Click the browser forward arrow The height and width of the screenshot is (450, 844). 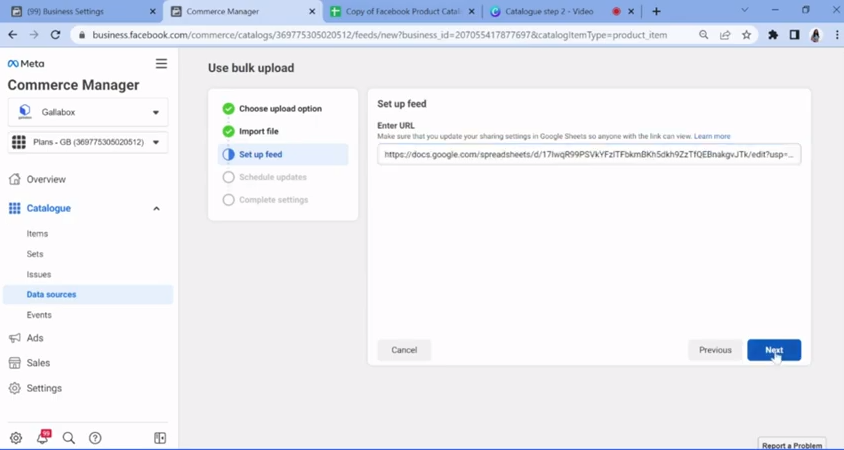coord(34,35)
